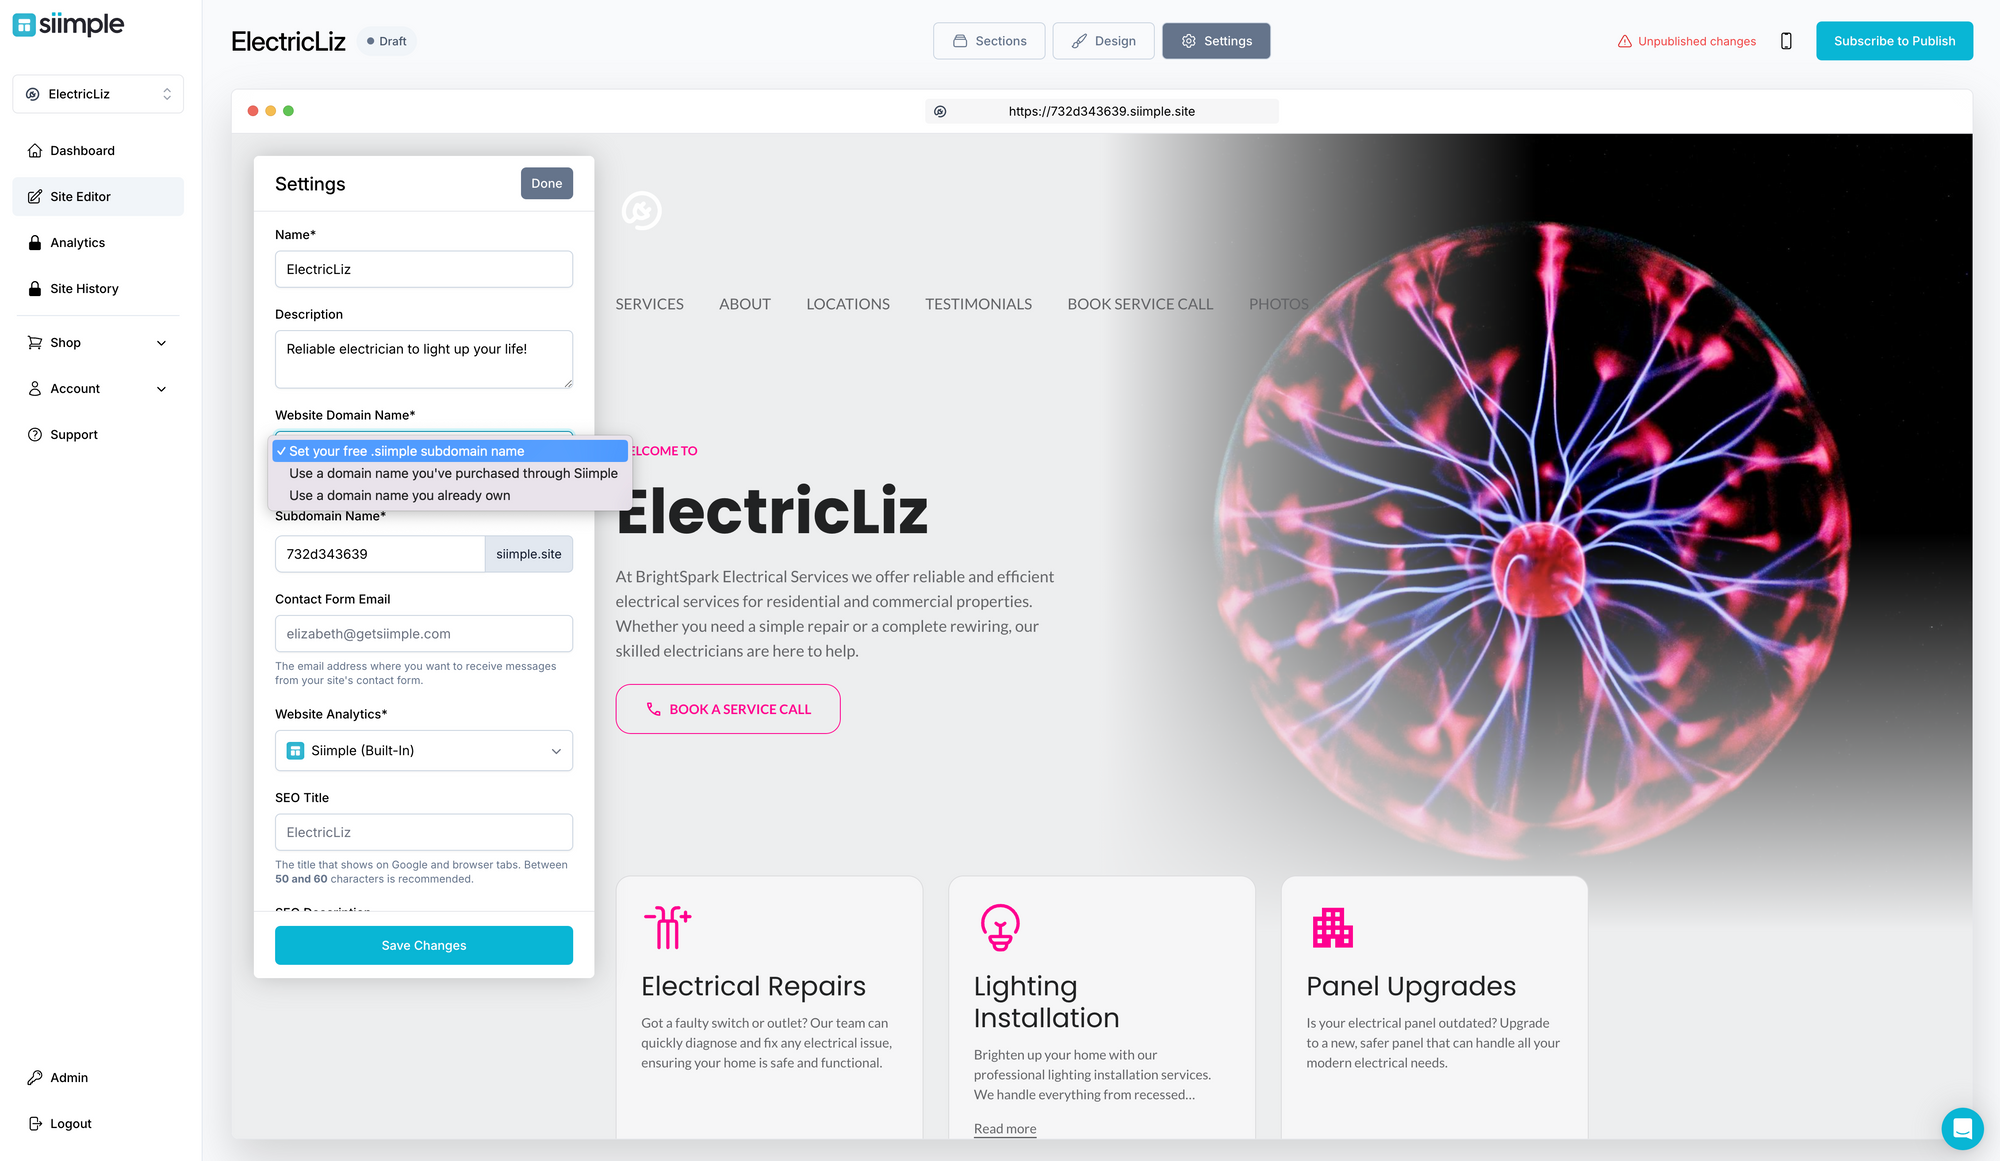Viewport: 2000px width, 1161px height.
Task: Click the Analytics icon in sidebar
Action: click(35, 240)
